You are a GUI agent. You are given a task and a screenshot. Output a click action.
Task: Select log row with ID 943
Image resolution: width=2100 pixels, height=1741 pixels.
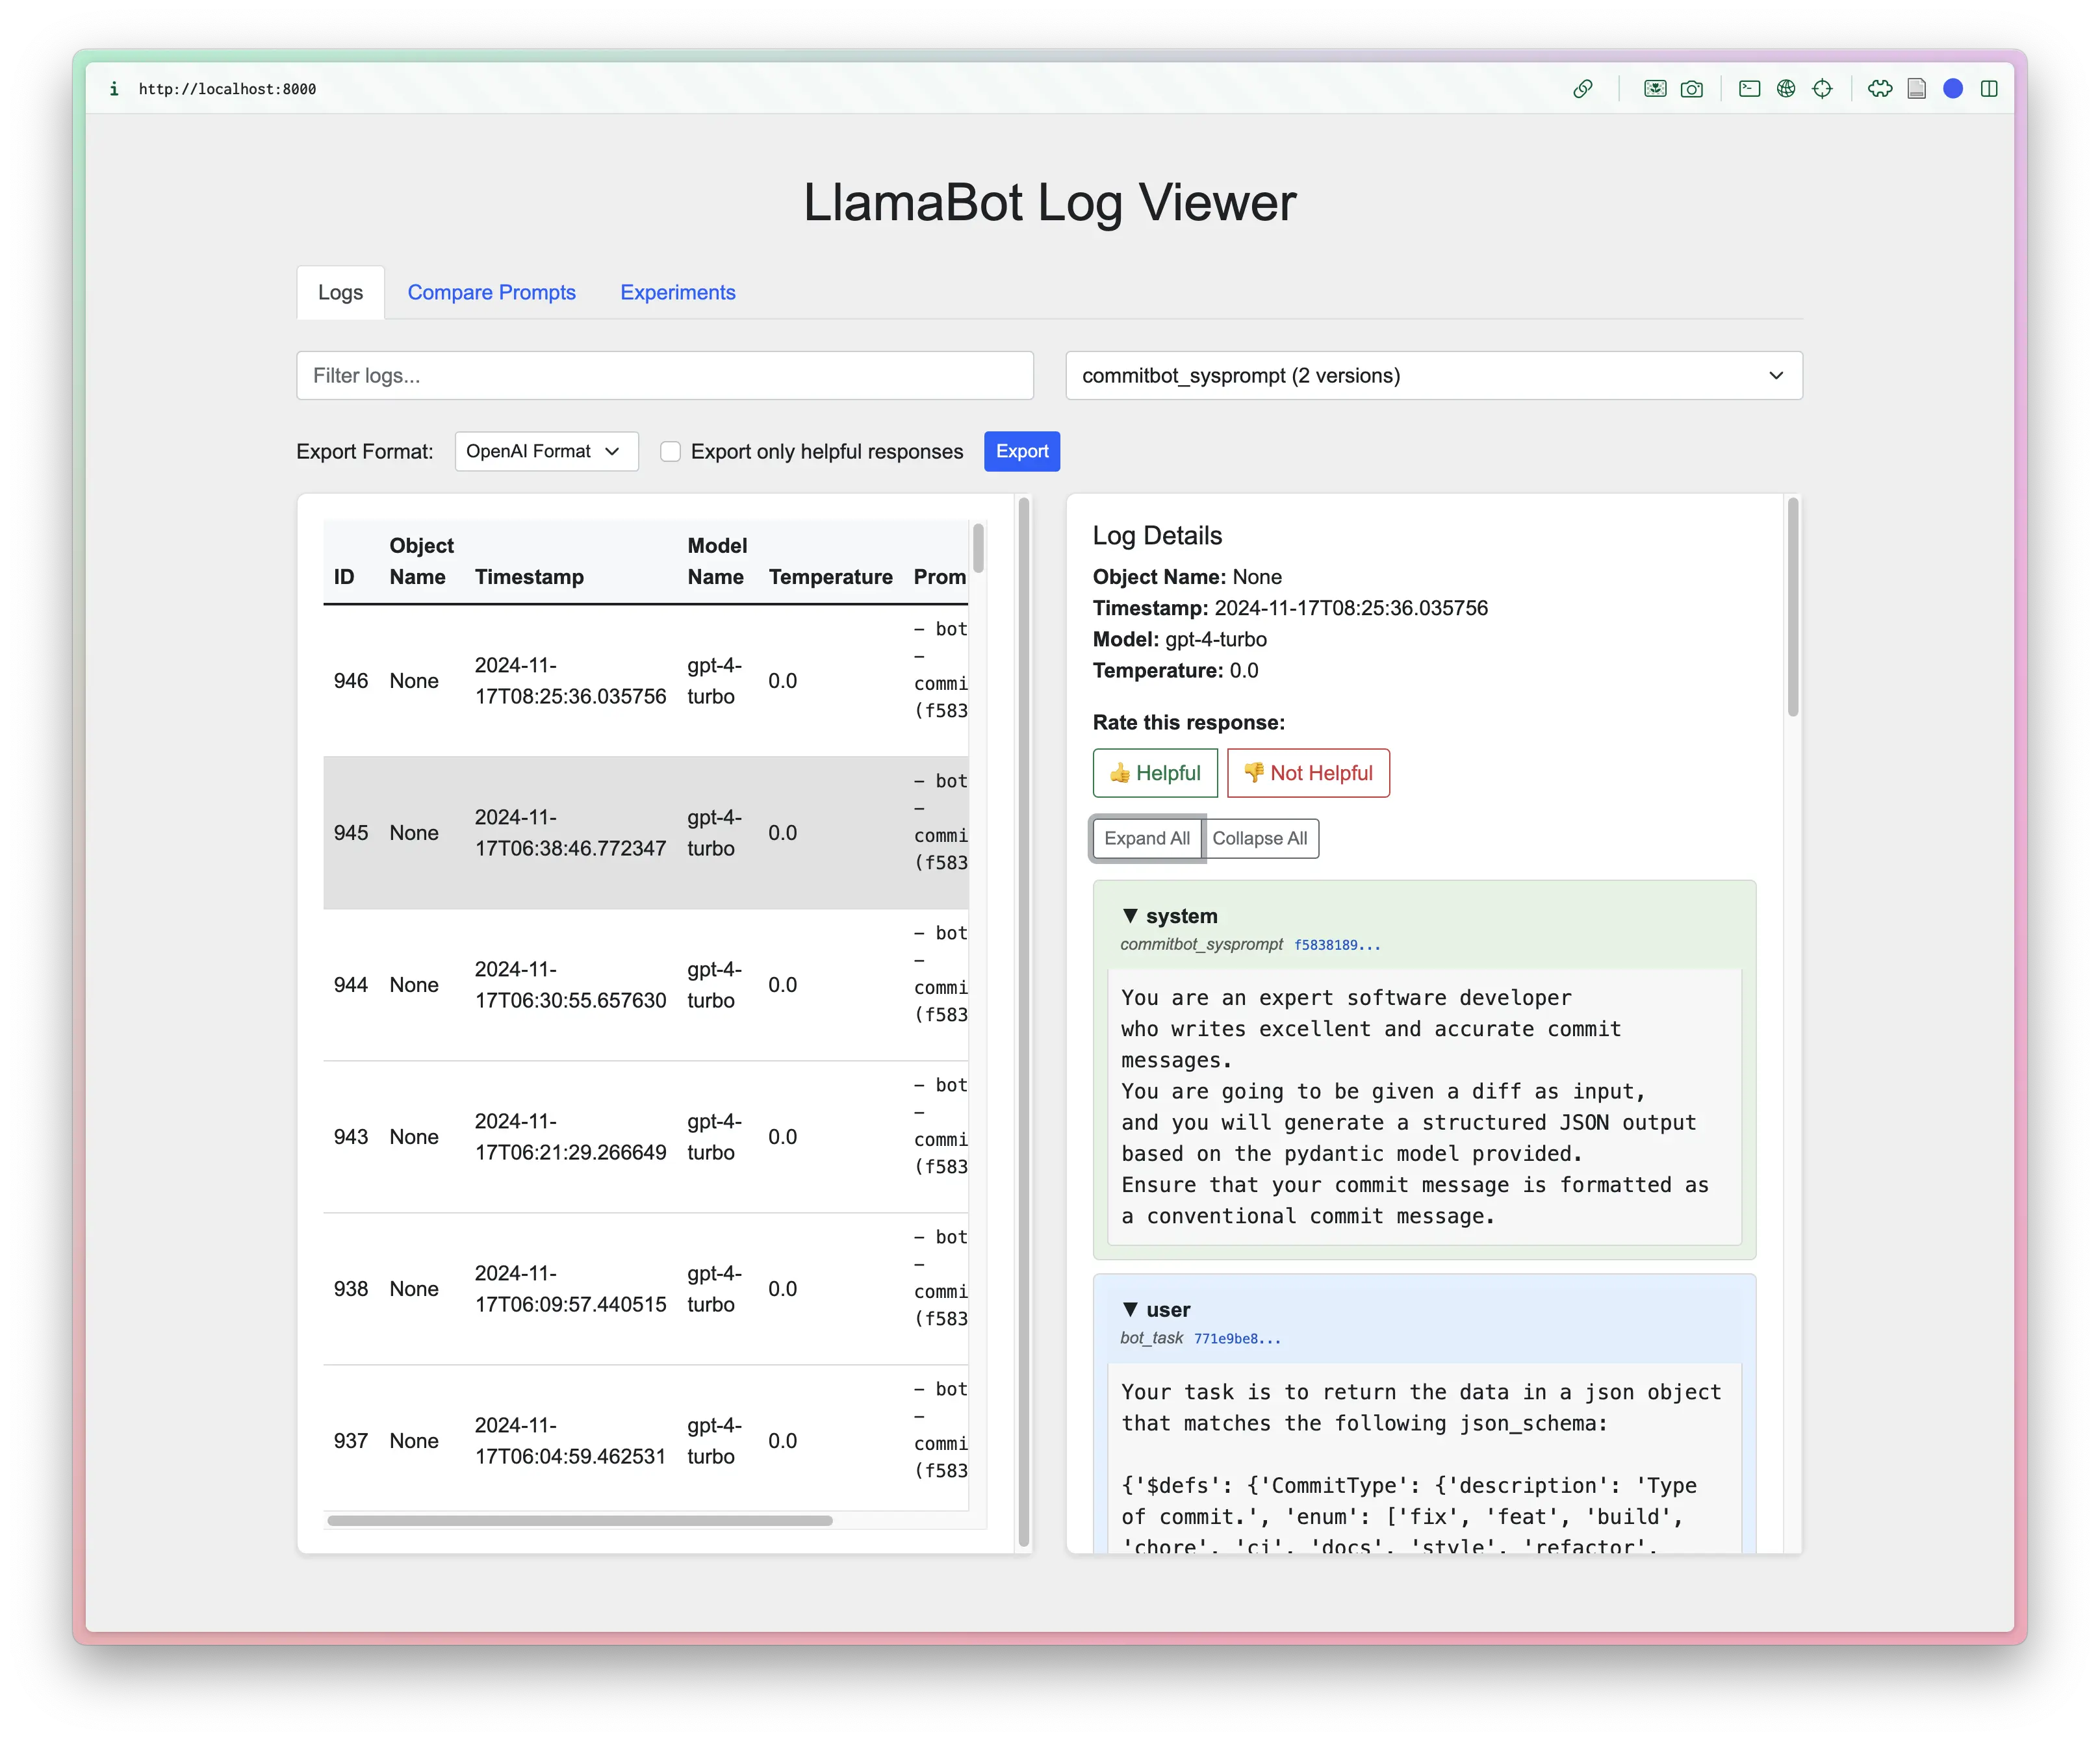pyautogui.click(x=646, y=1137)
